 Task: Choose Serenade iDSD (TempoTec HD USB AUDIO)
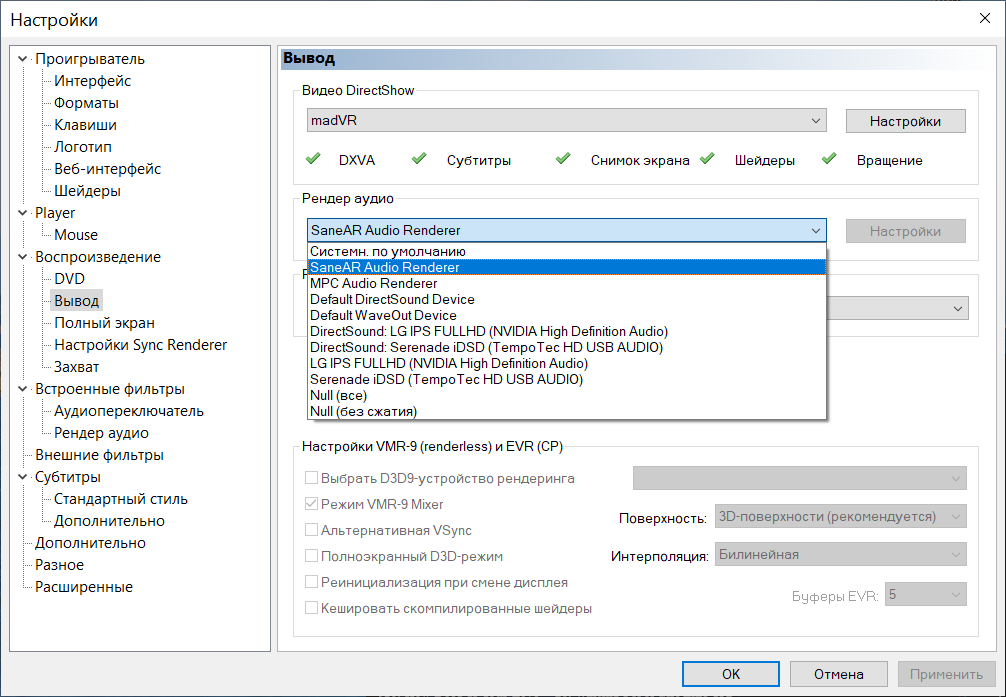point(446,379)
